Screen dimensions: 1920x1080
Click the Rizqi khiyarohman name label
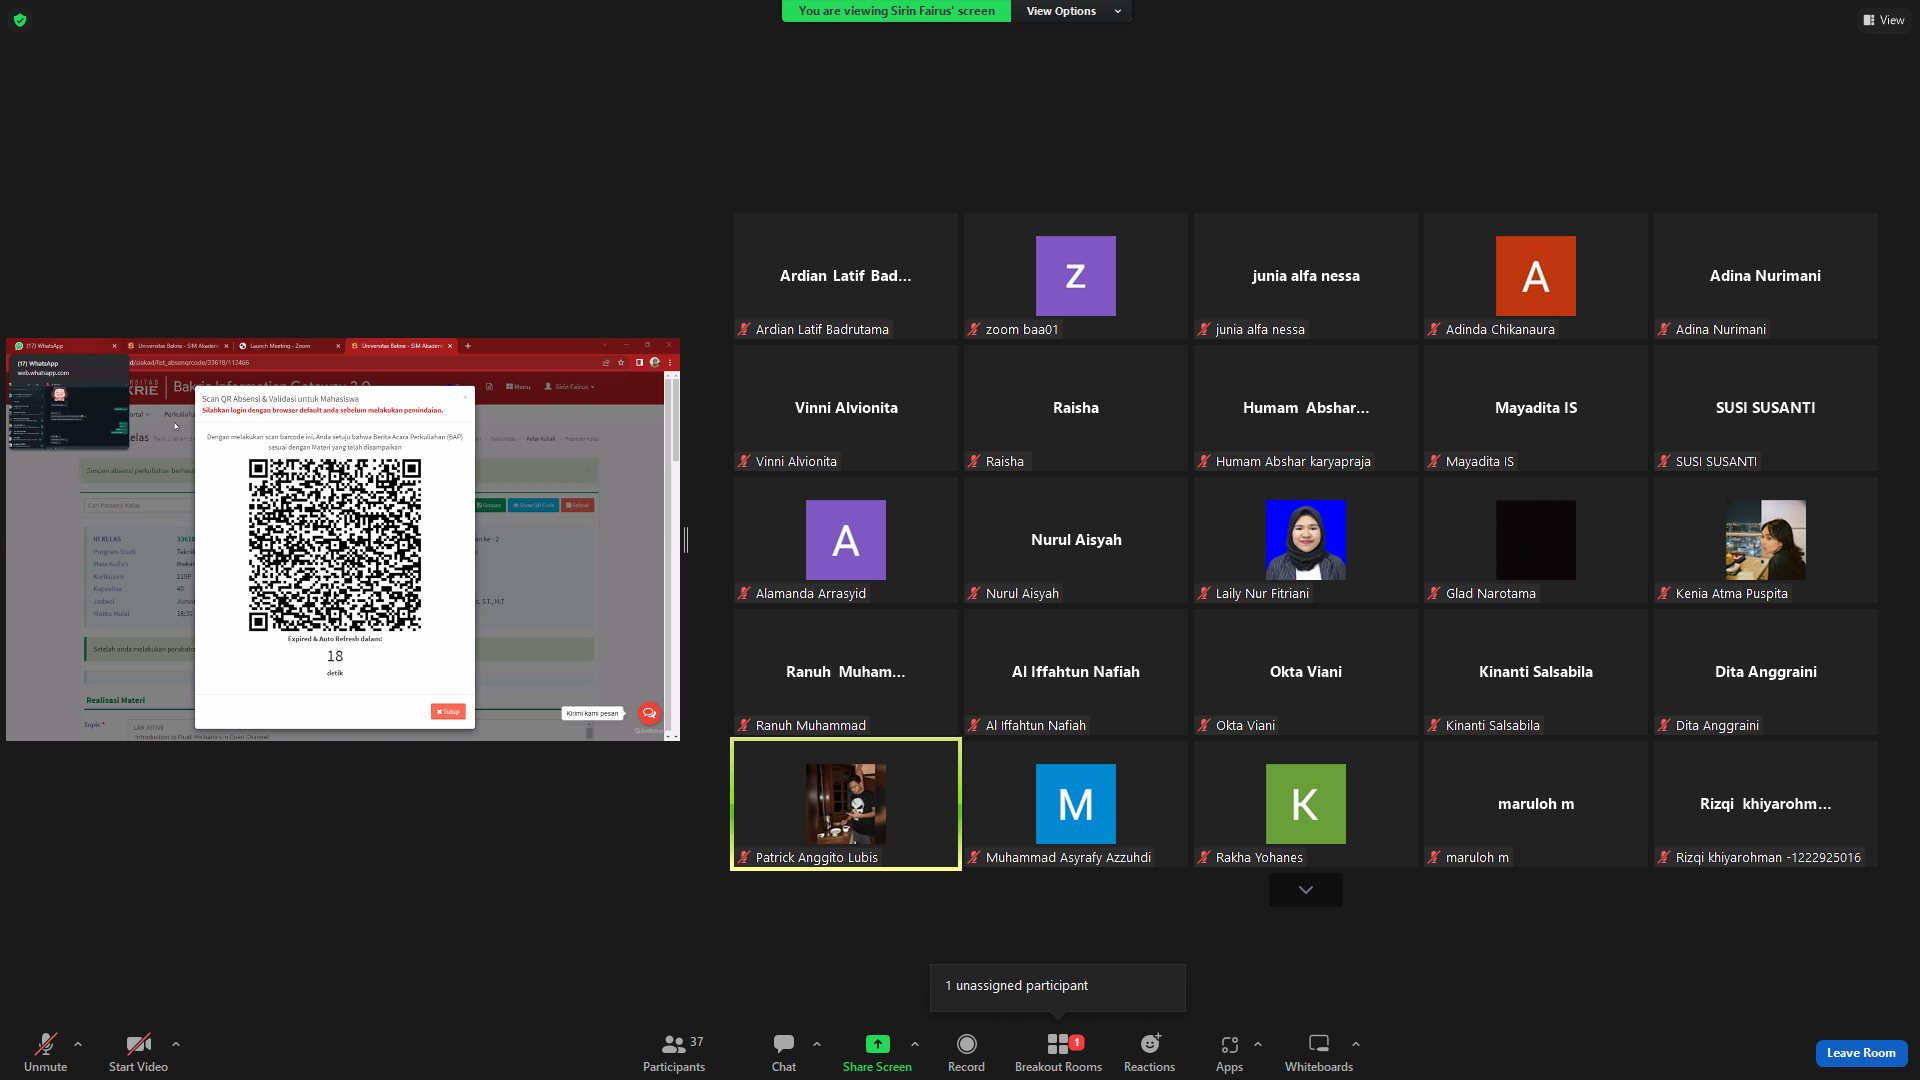[1768, 857]
